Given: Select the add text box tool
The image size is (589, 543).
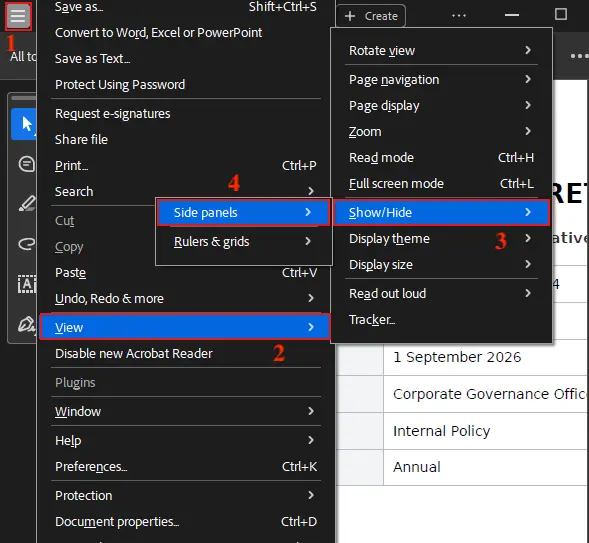Looking at the screenshot, I should coord(27,284).
